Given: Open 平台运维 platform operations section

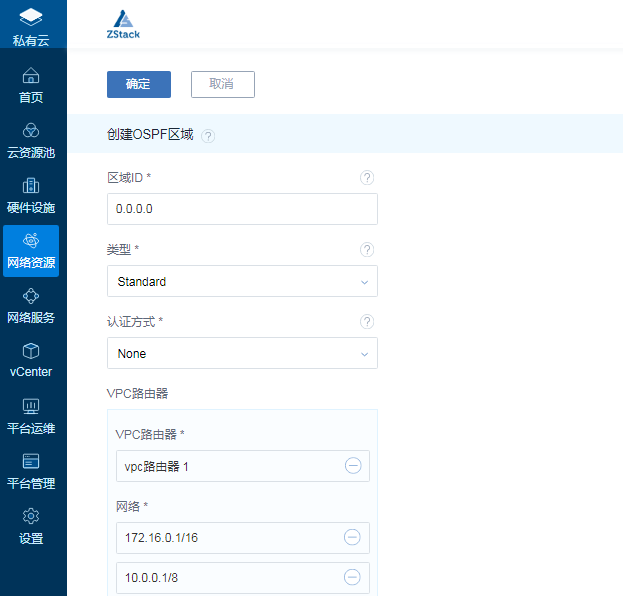Looking at the screenshot, I should pyautogui.click(x=31, y=416).
